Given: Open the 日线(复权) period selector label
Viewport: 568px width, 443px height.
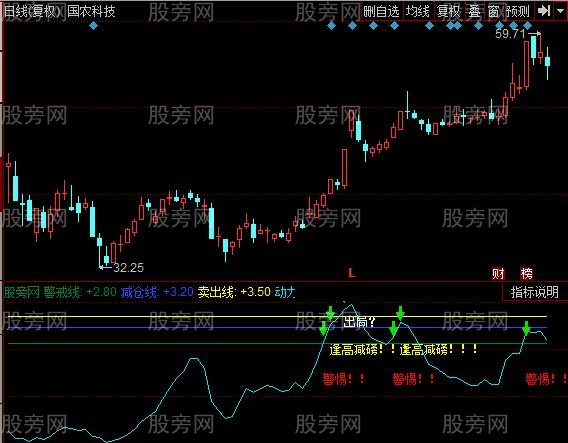Looking at the screenshot, I should point(32,12).
